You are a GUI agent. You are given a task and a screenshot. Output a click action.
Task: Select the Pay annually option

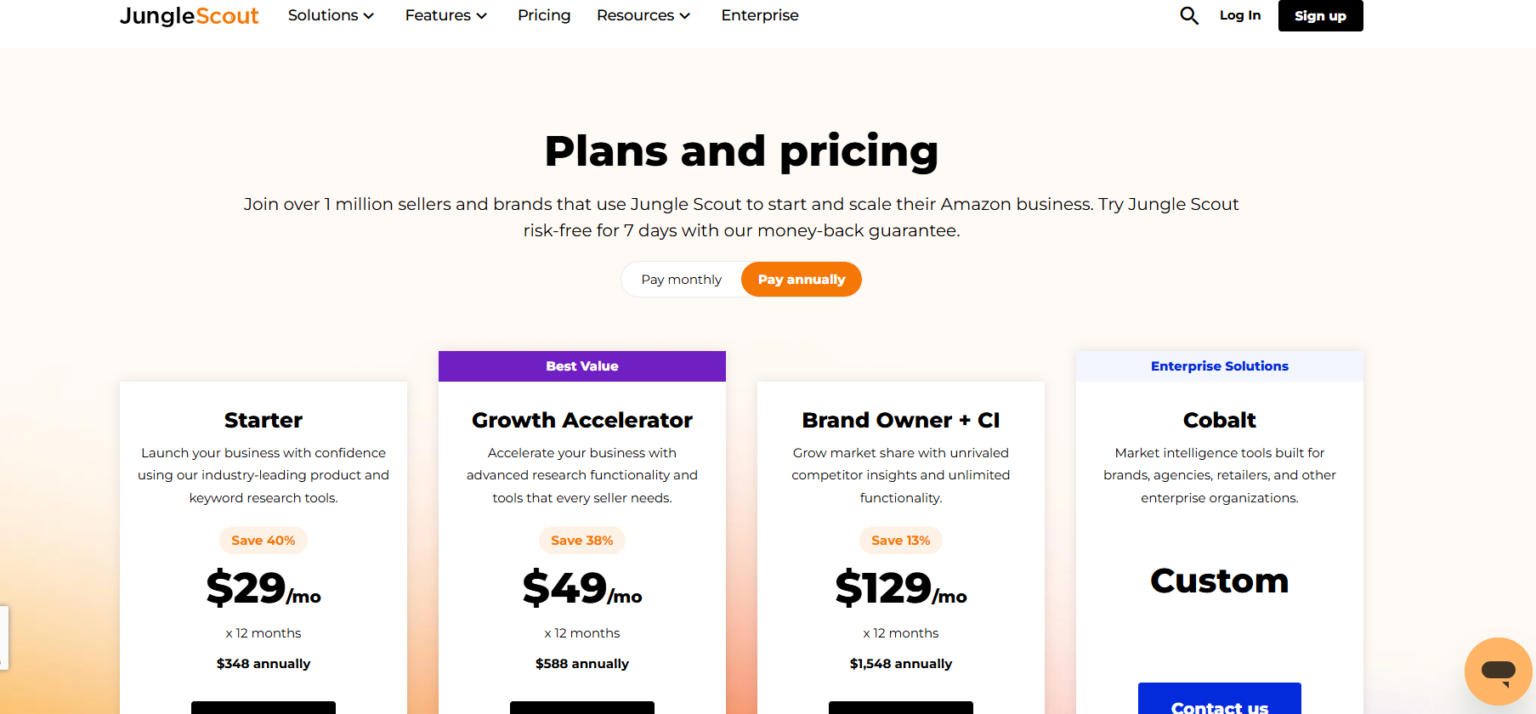click(801, 280)
